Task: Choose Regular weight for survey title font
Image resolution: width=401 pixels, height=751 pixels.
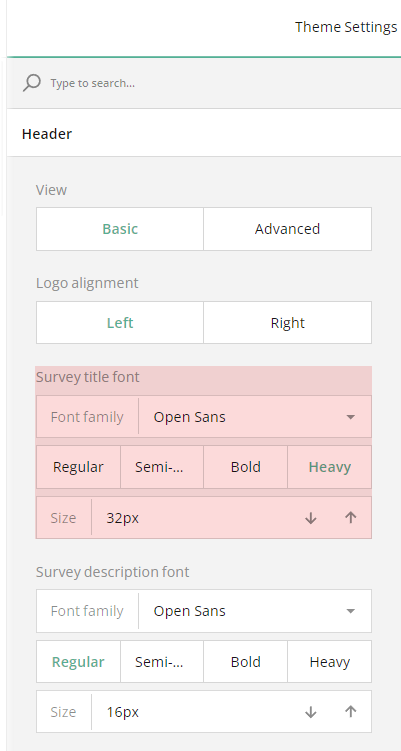Action: pyautogui.click(x=78, y=467)
